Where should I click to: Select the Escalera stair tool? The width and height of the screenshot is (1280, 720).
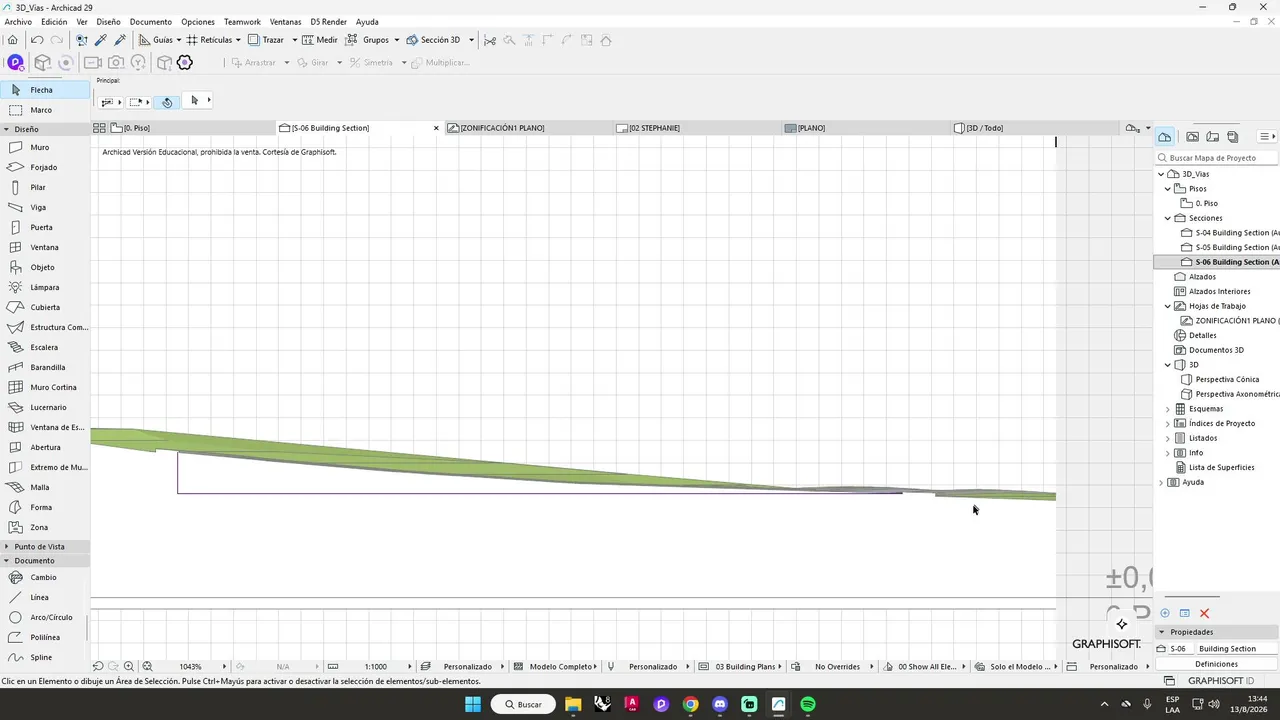(44, 347)
